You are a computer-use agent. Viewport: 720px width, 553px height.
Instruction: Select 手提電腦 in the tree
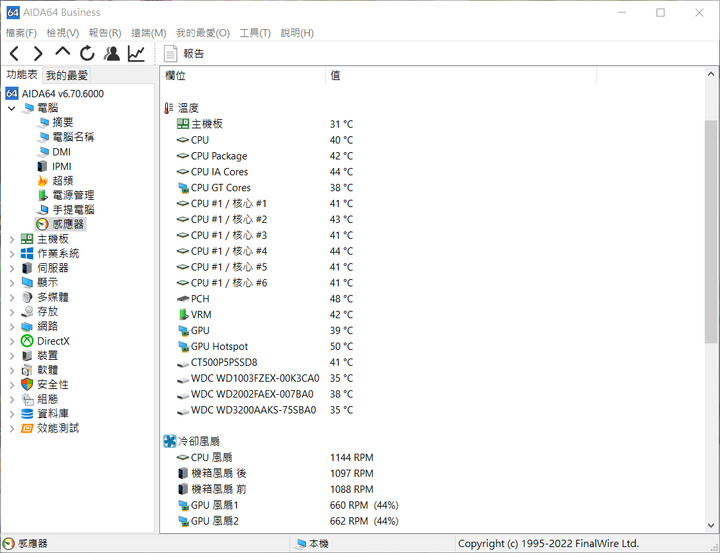(x=73, y=210)
